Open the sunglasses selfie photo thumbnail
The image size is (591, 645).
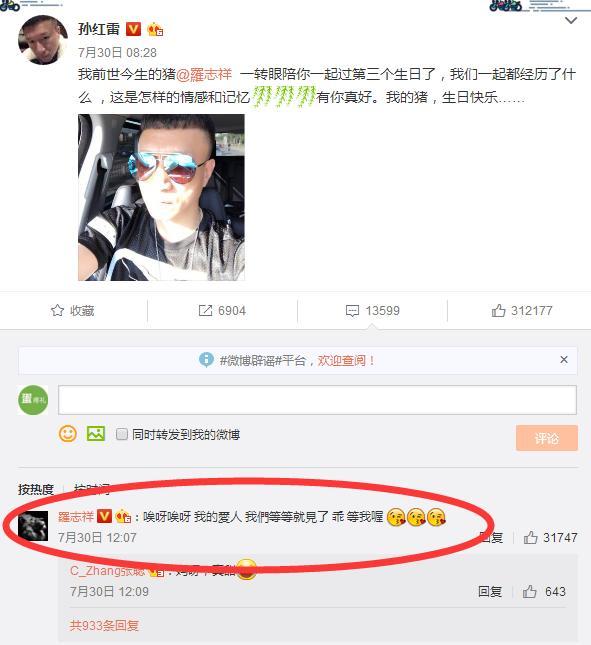point(161,197)
